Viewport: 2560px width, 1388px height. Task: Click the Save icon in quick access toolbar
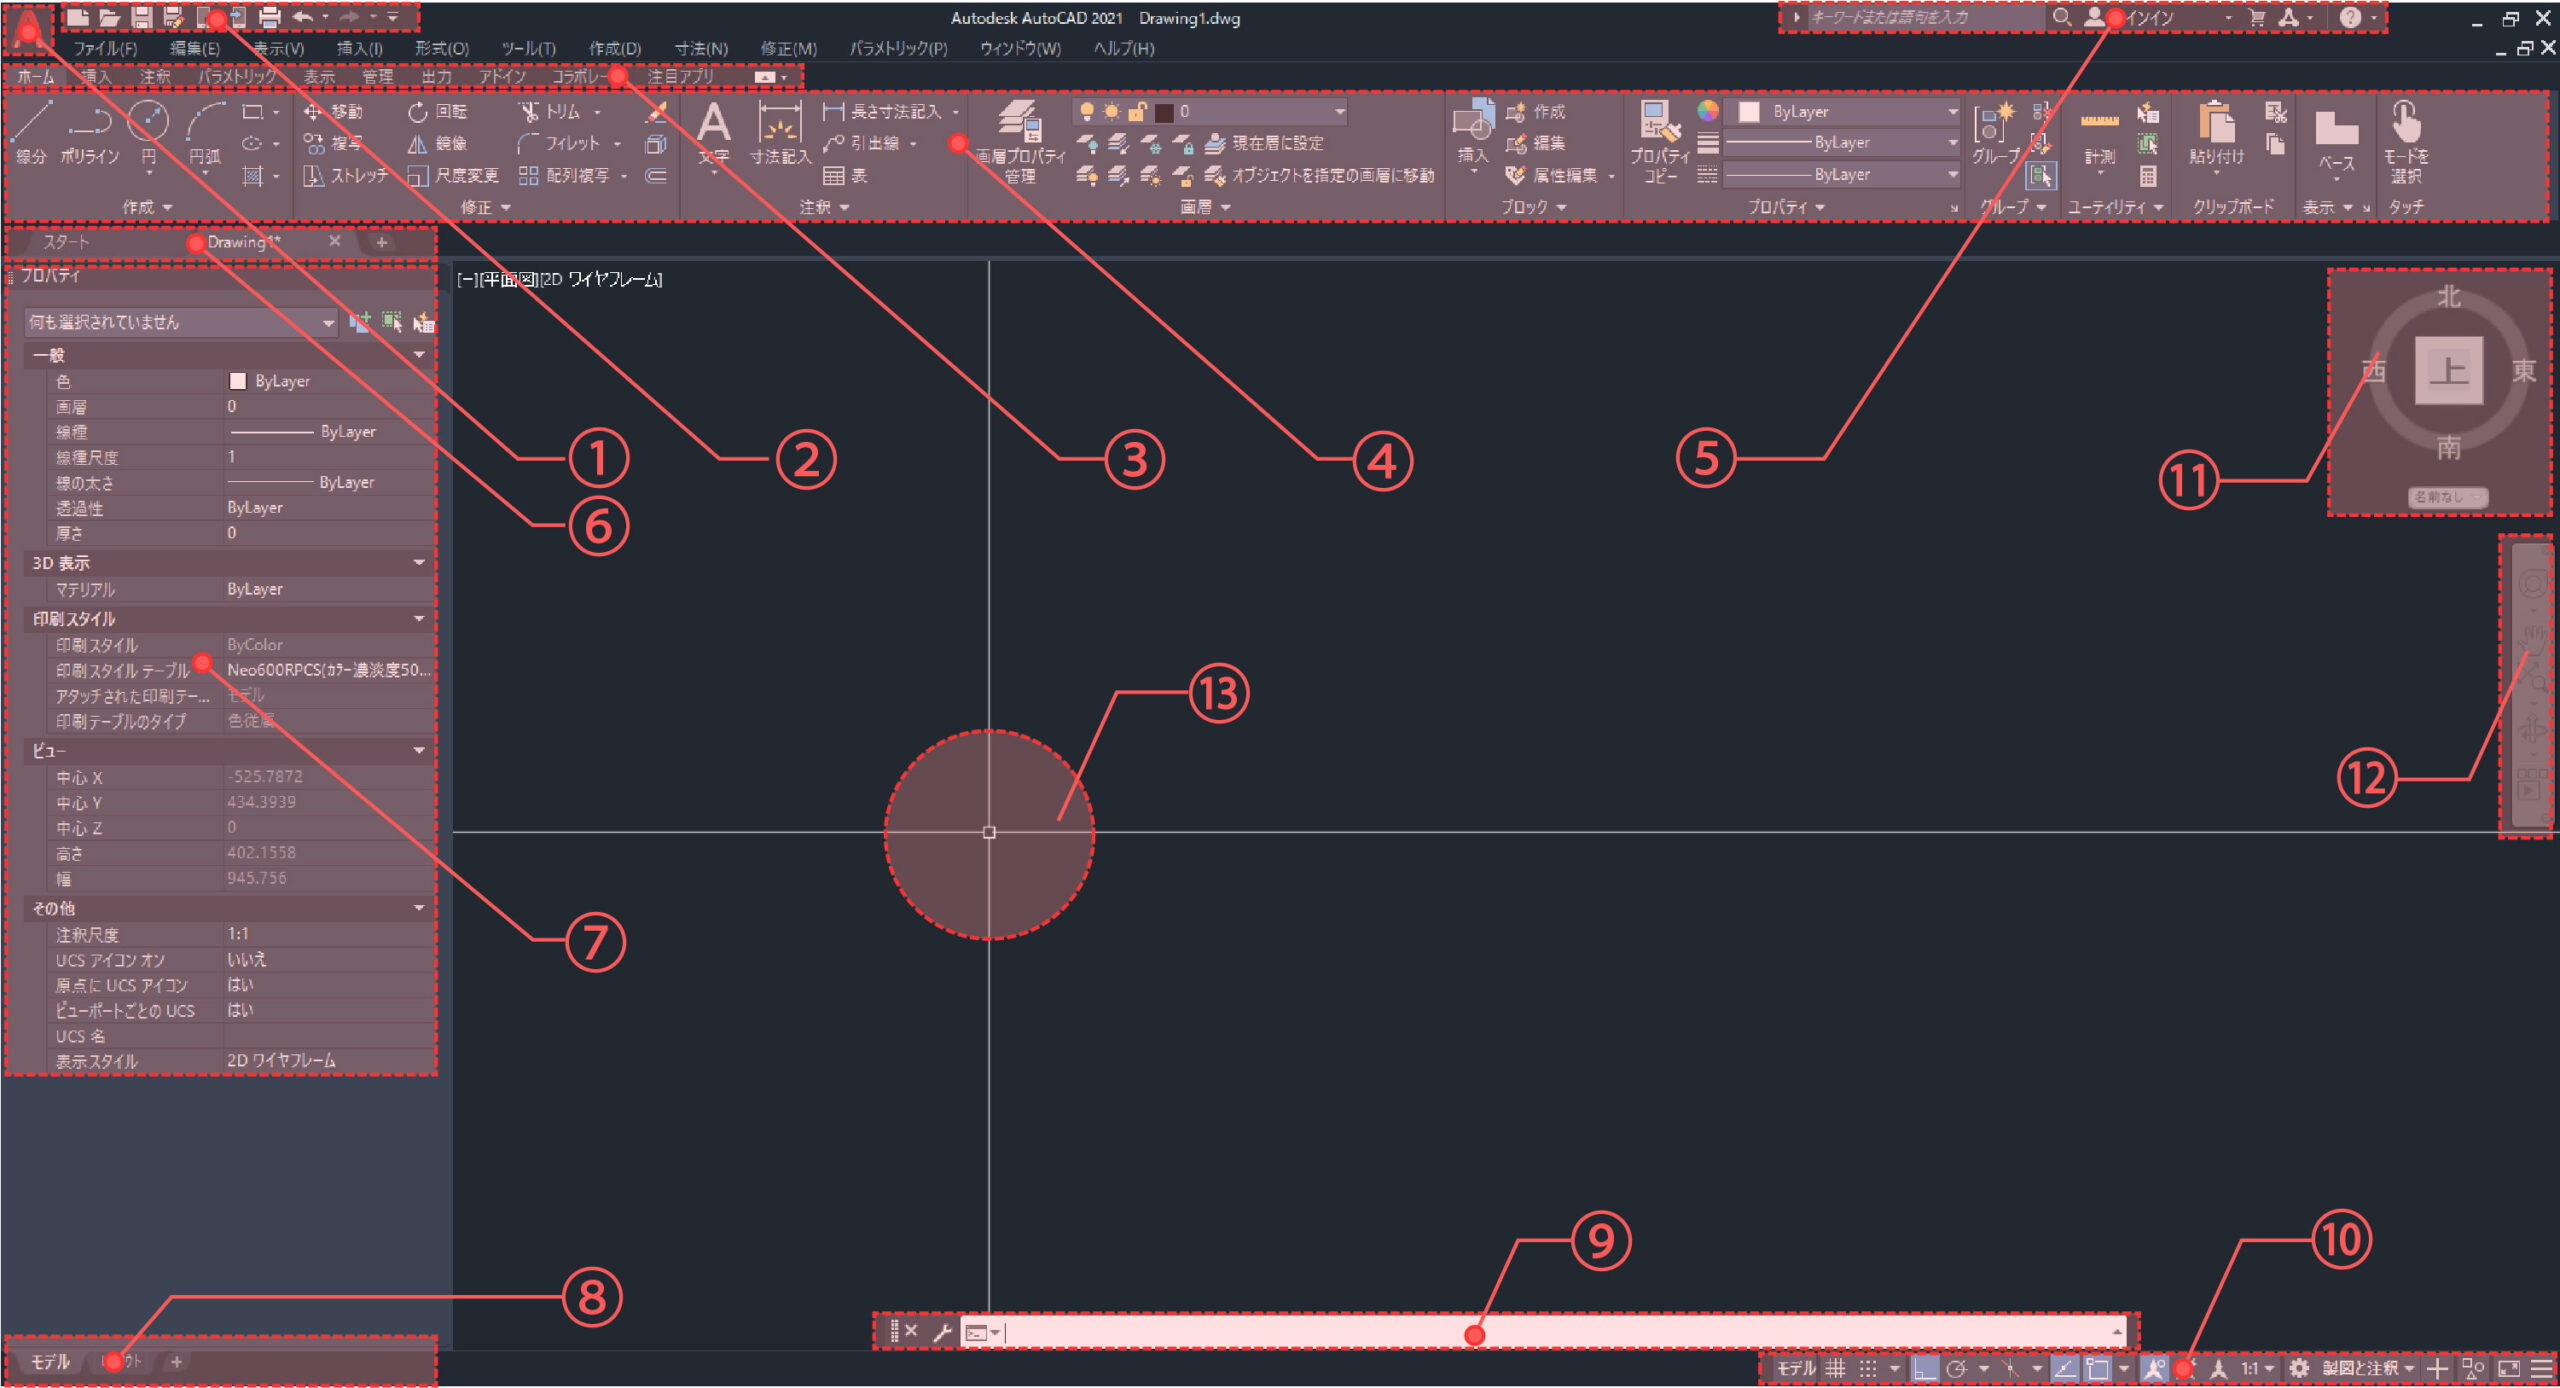(x=141, y=18)
